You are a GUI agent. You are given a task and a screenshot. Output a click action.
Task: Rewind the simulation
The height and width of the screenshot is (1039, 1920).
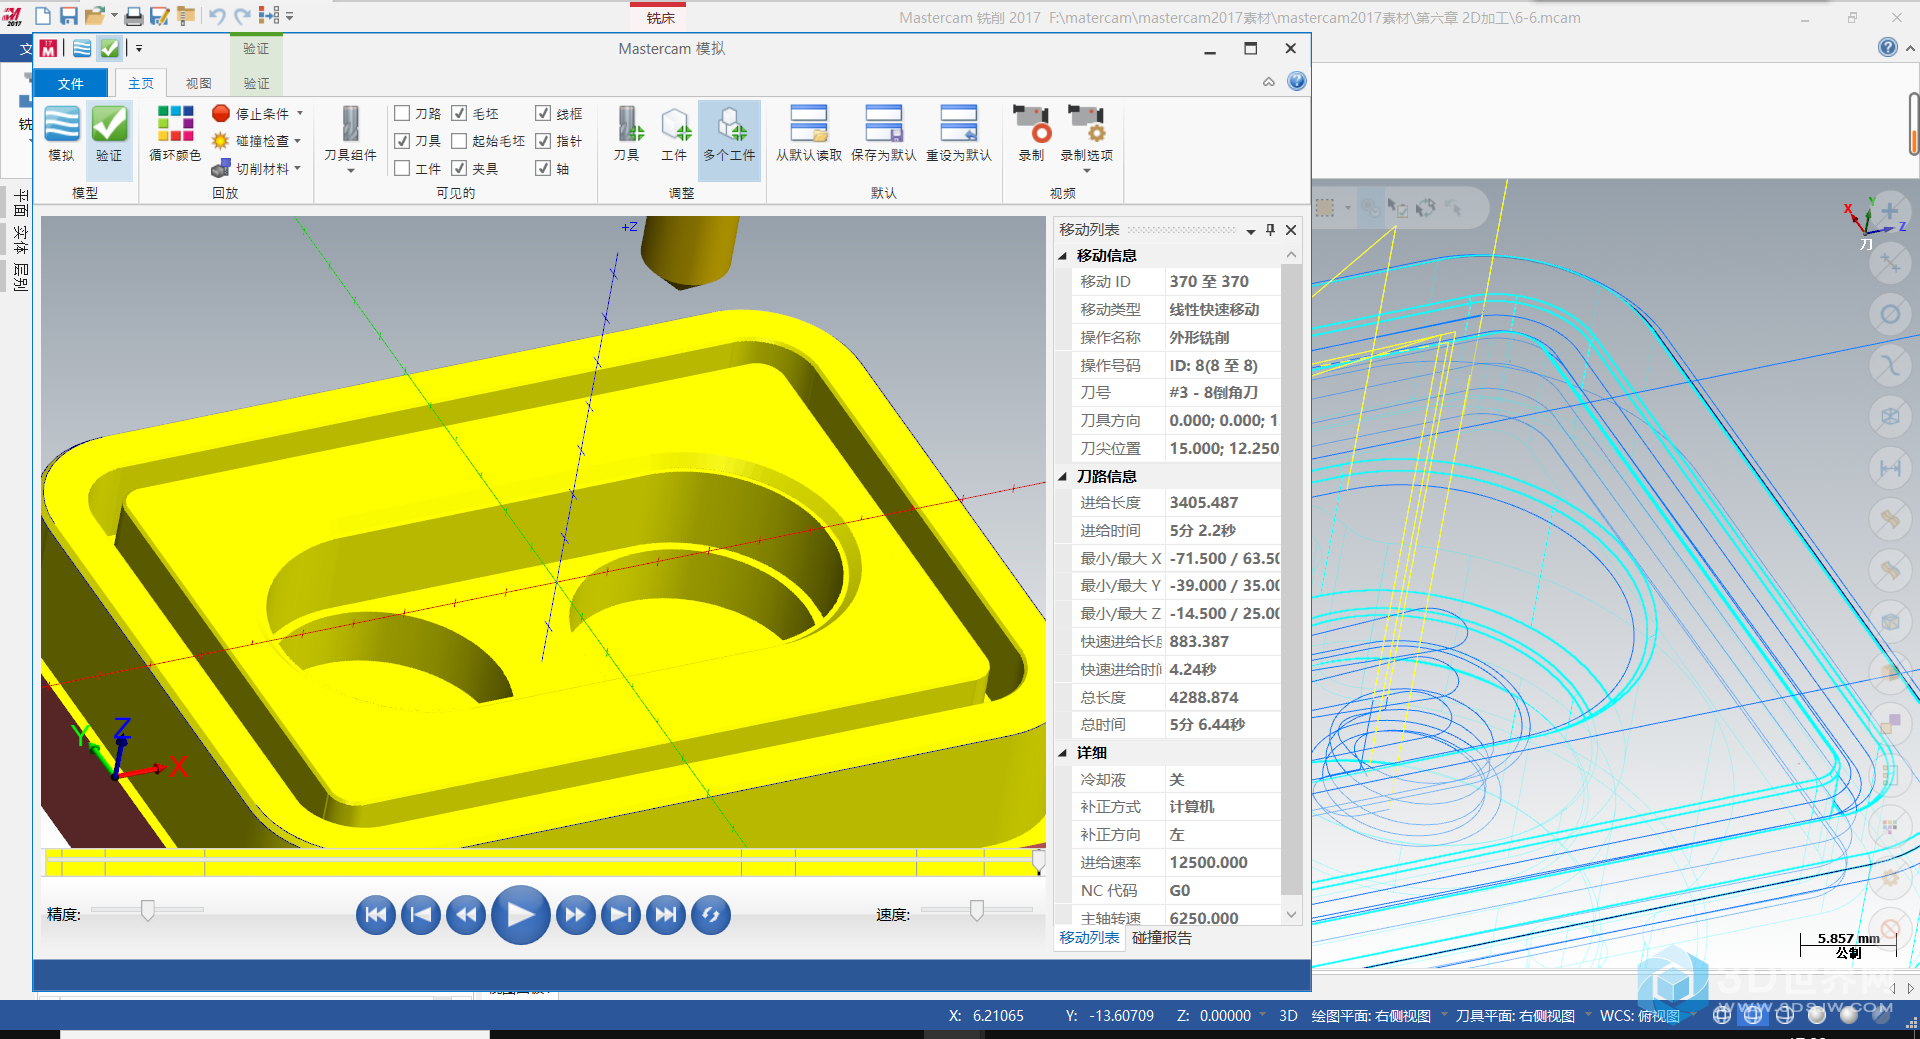coord(465,914)
